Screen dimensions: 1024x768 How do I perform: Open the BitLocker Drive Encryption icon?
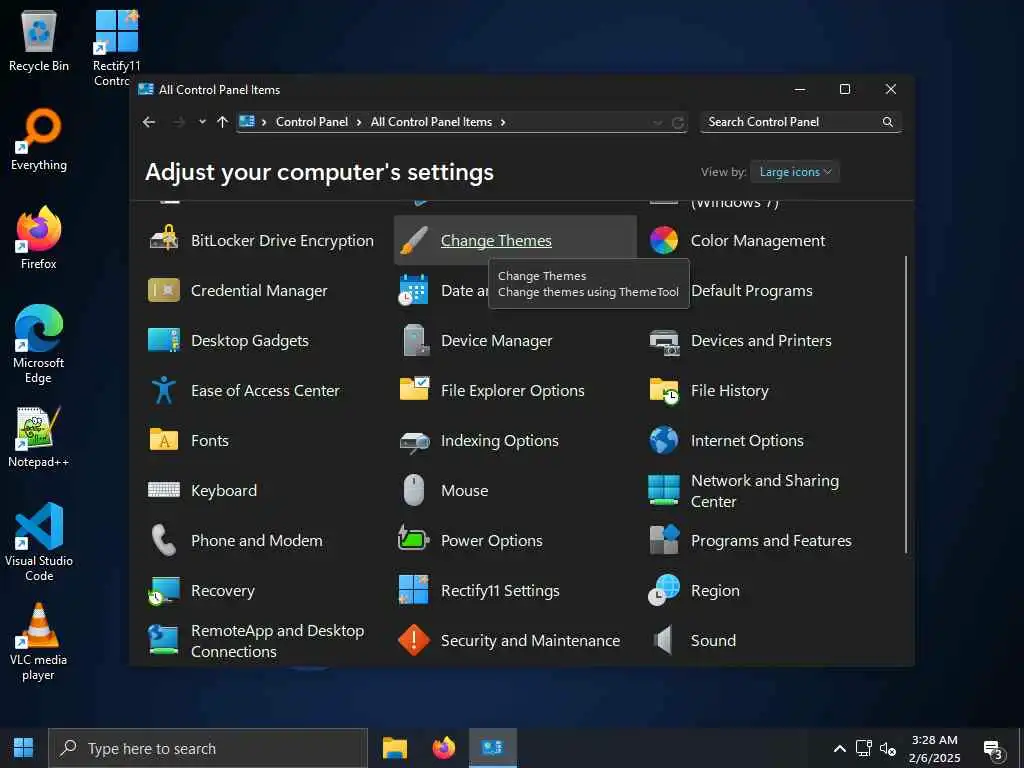point(164,240)
